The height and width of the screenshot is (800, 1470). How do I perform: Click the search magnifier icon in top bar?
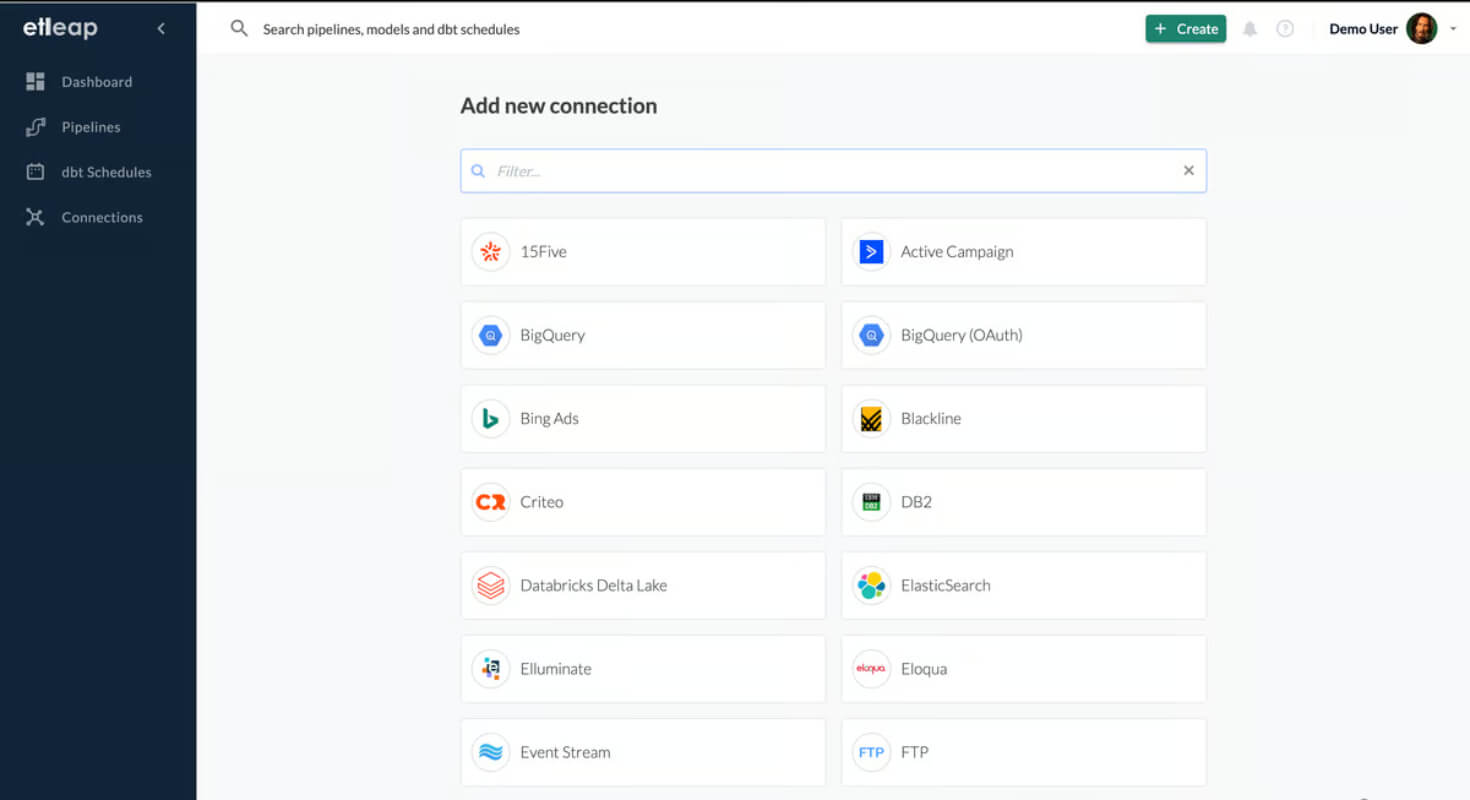(239, 29)
